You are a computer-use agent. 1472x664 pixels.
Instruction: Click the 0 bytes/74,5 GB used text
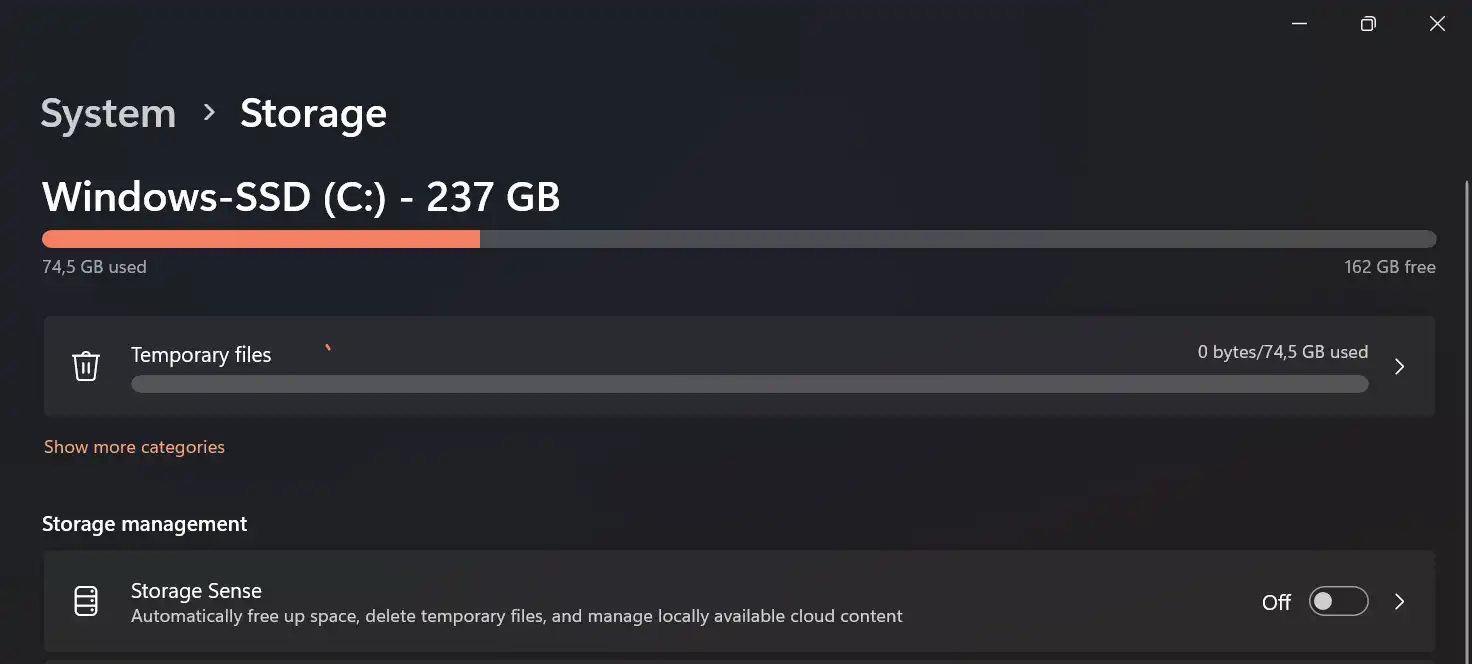1283,352
